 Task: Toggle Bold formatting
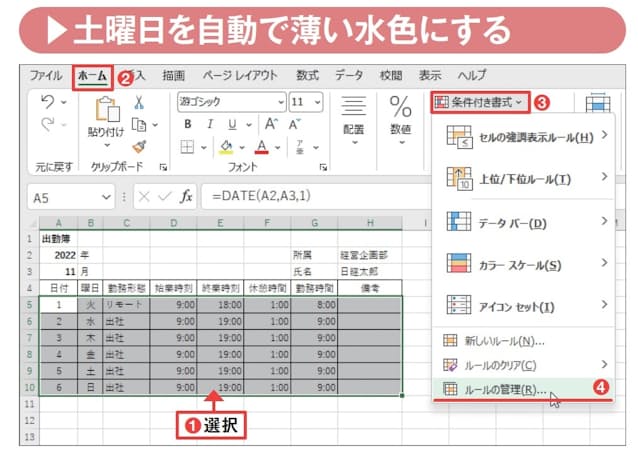pos(188,124)
